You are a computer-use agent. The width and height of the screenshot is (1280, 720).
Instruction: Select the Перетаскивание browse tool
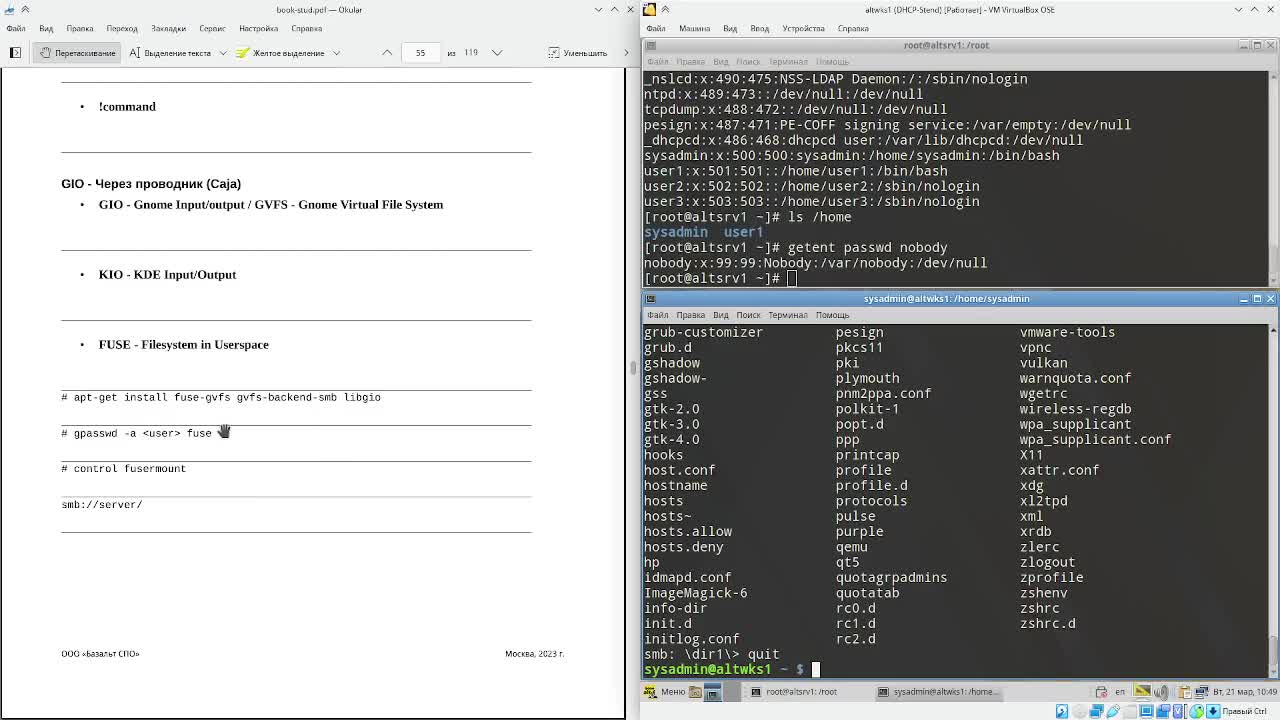coord(78,52)
